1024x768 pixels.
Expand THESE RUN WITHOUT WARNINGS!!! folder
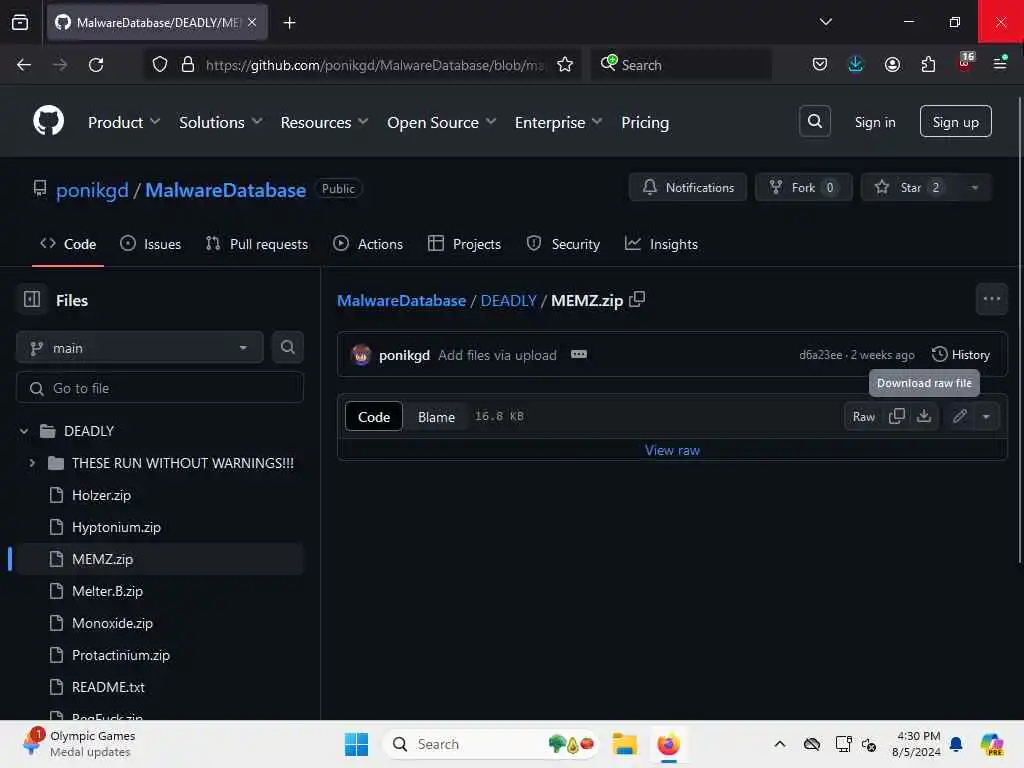[32, 463]
